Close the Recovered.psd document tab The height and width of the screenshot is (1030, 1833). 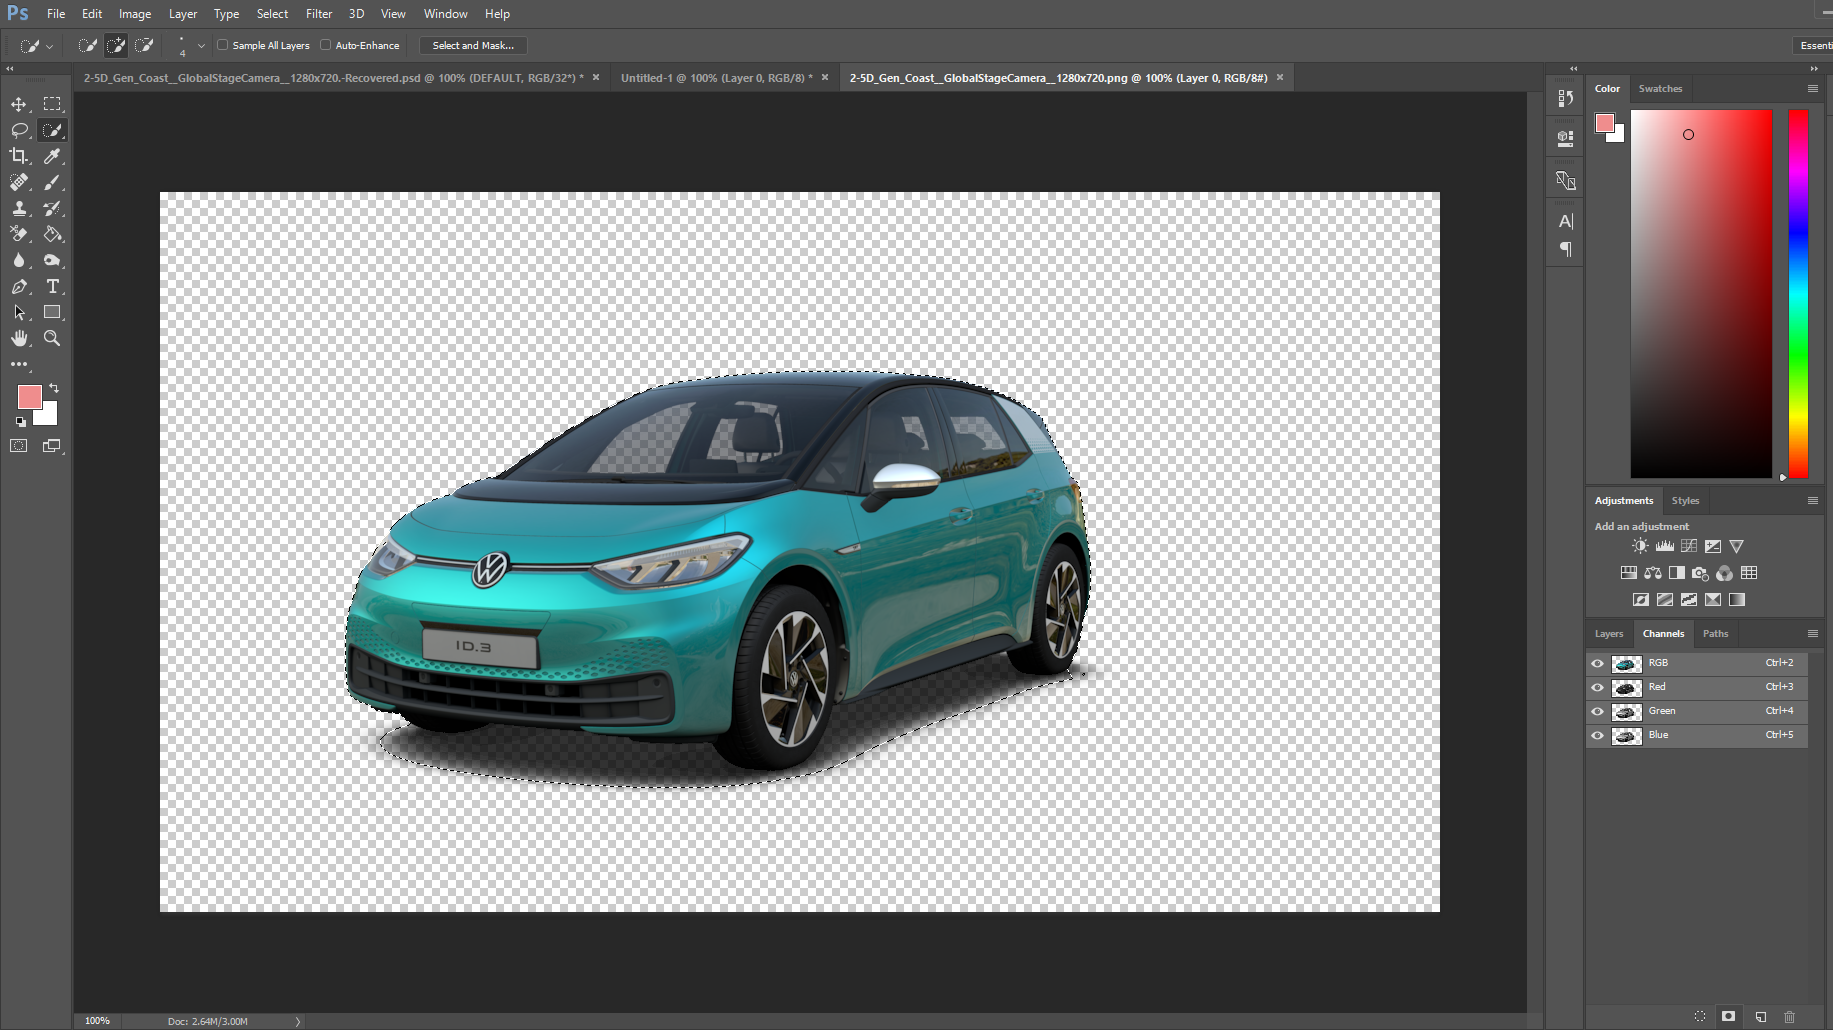596,77
